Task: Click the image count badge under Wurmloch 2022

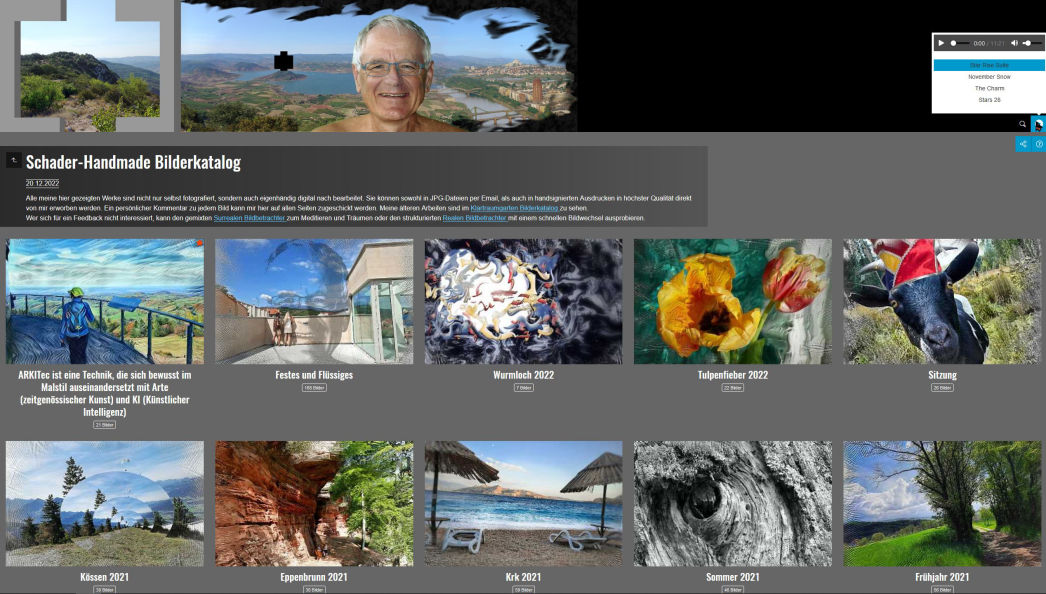Action: 523,388
